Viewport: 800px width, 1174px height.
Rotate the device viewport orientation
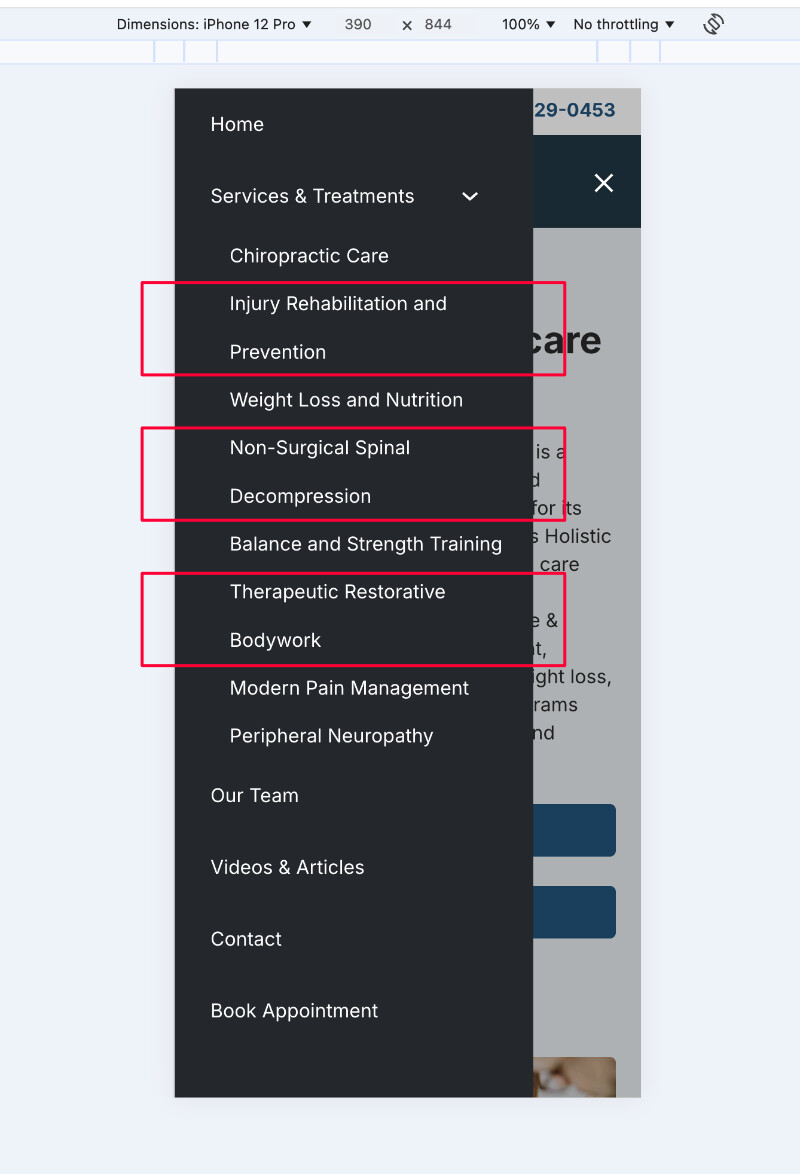point(713,24)
